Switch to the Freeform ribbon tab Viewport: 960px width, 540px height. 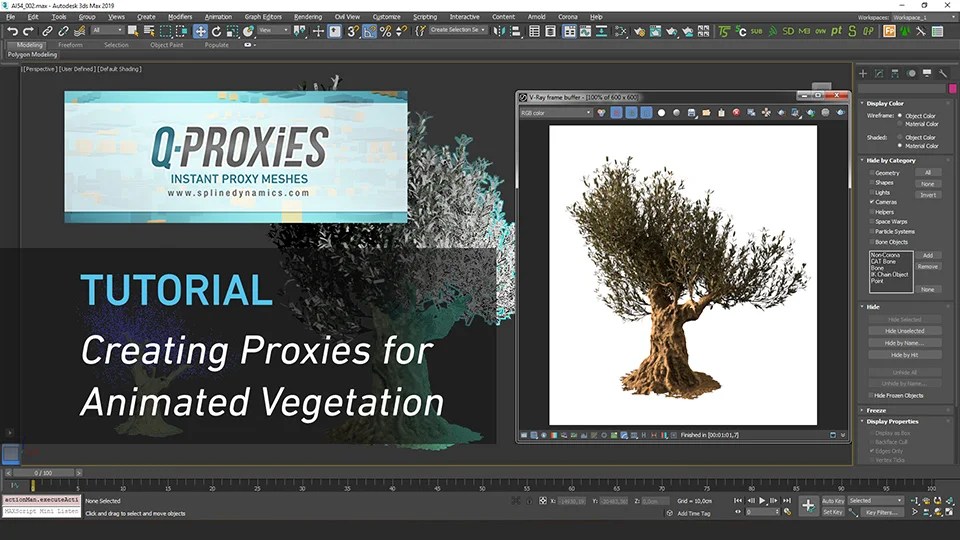[70, 45]
